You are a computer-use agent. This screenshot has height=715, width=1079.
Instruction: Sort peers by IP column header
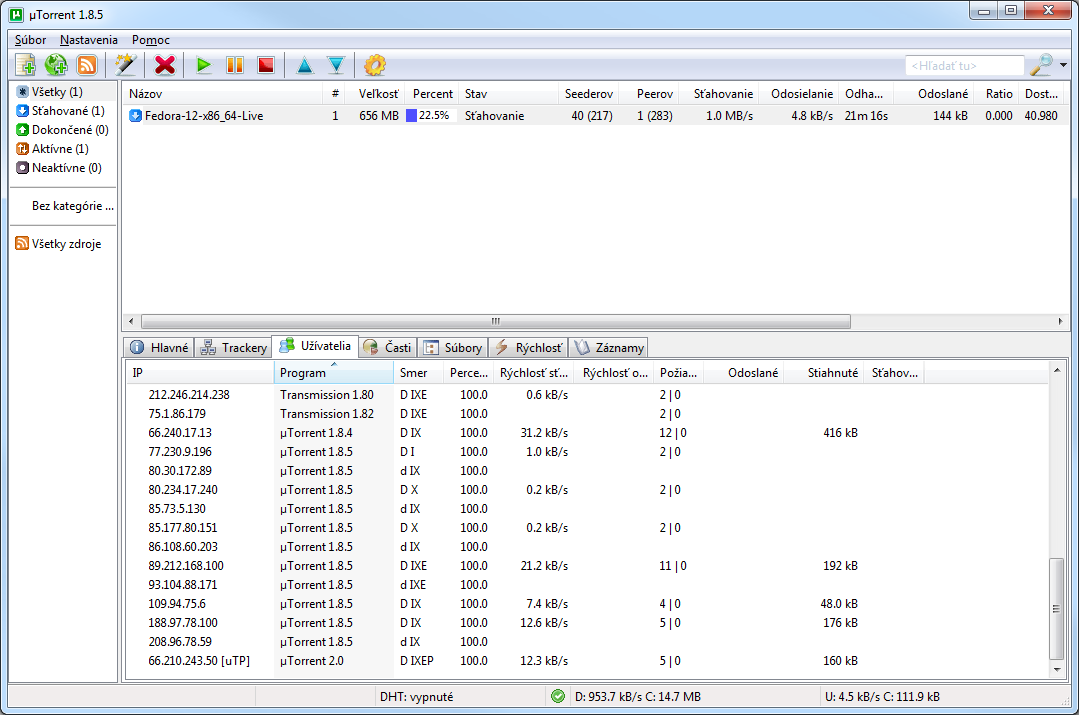click(x=200, y=373)
